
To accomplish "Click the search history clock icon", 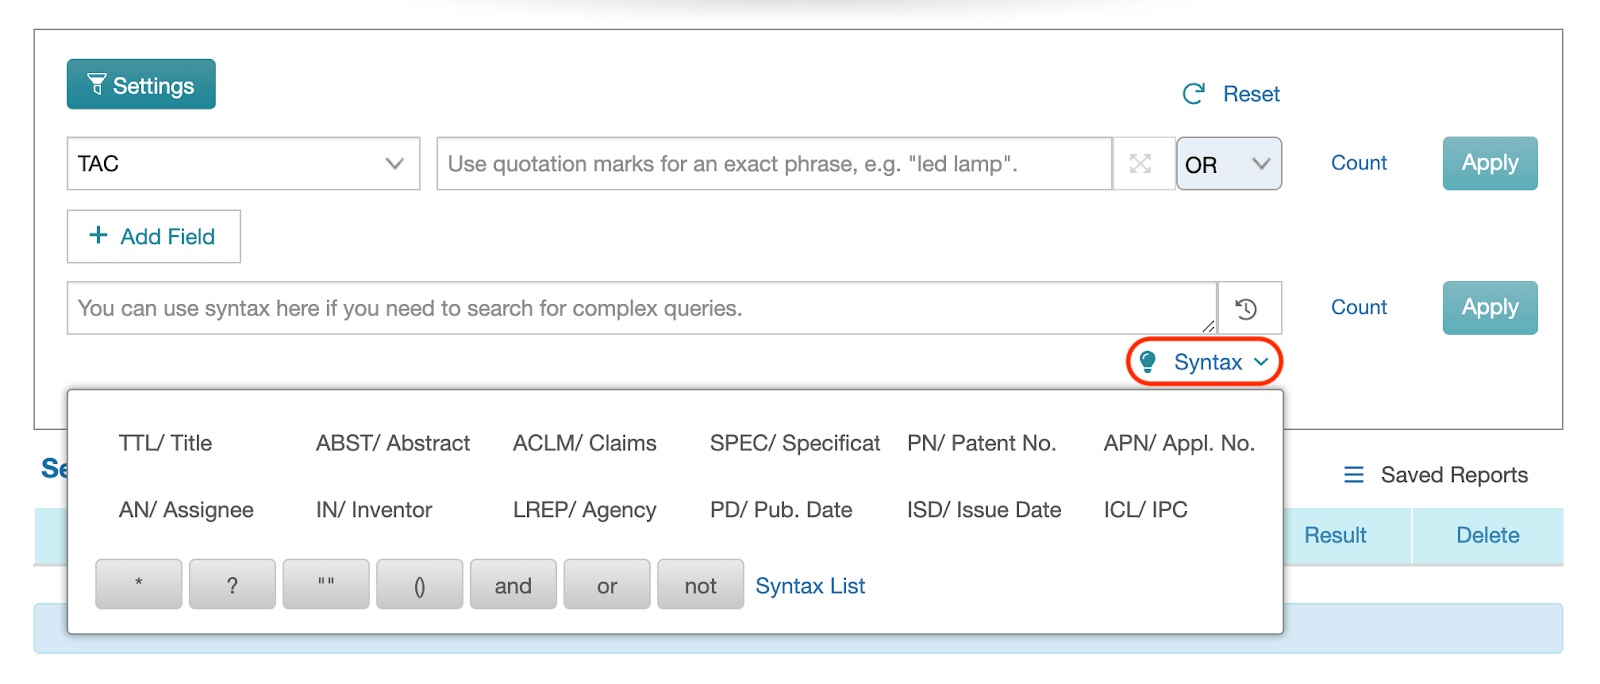I will pyautogui.click(x=1246, y=309).
